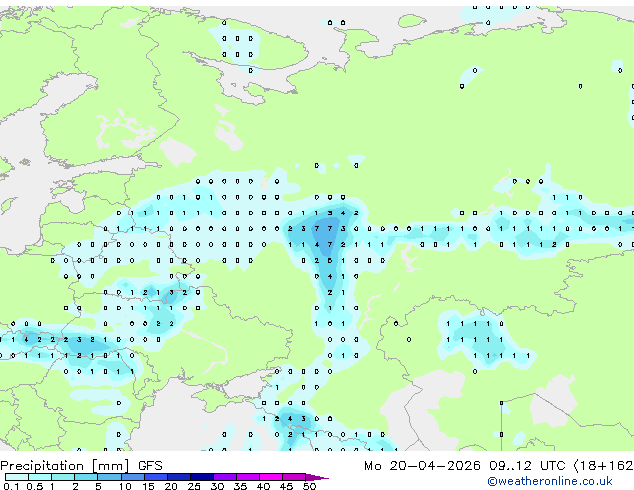The width and height of the screenshot is (634, 490).
Task: Click the legend label '0.1'
Action: point(11,486)
